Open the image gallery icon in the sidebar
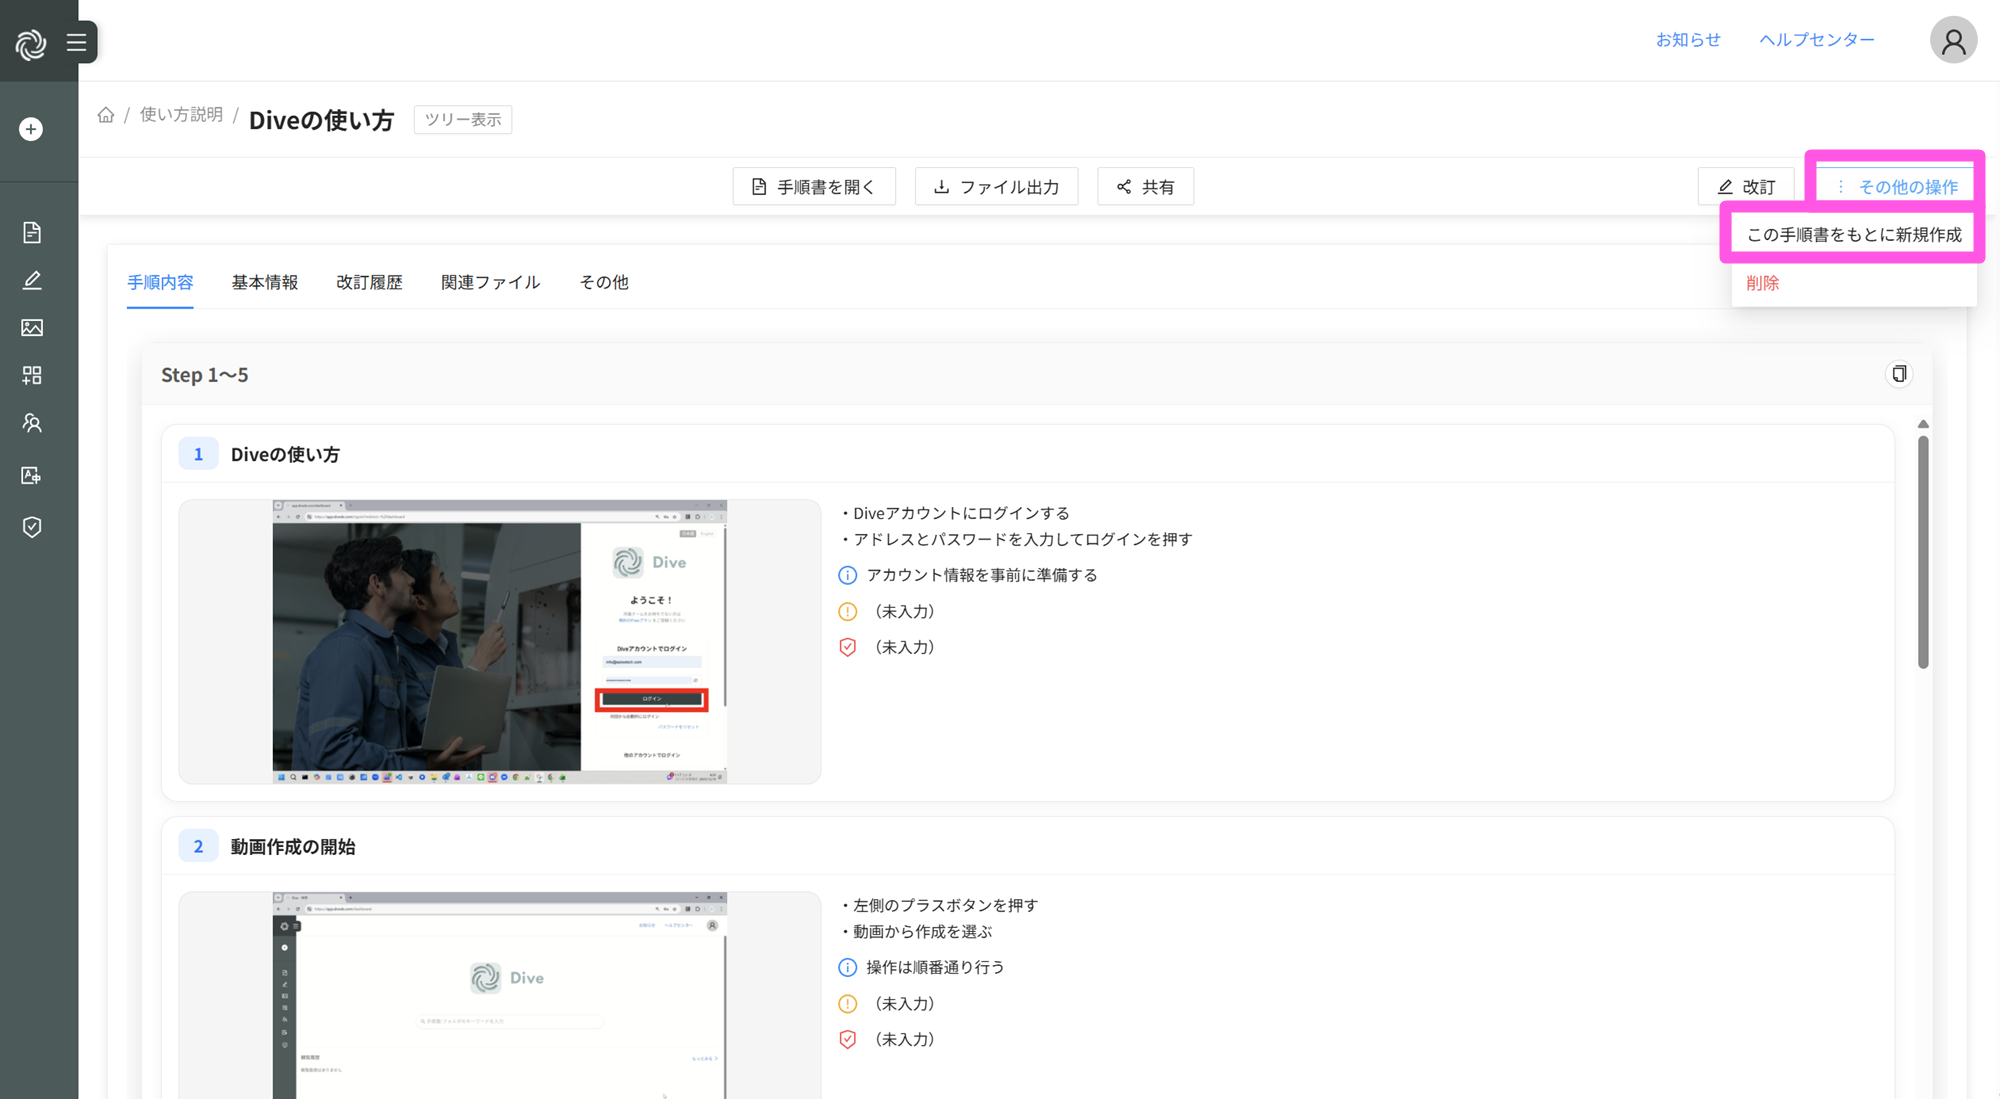 tap(32, 328)
